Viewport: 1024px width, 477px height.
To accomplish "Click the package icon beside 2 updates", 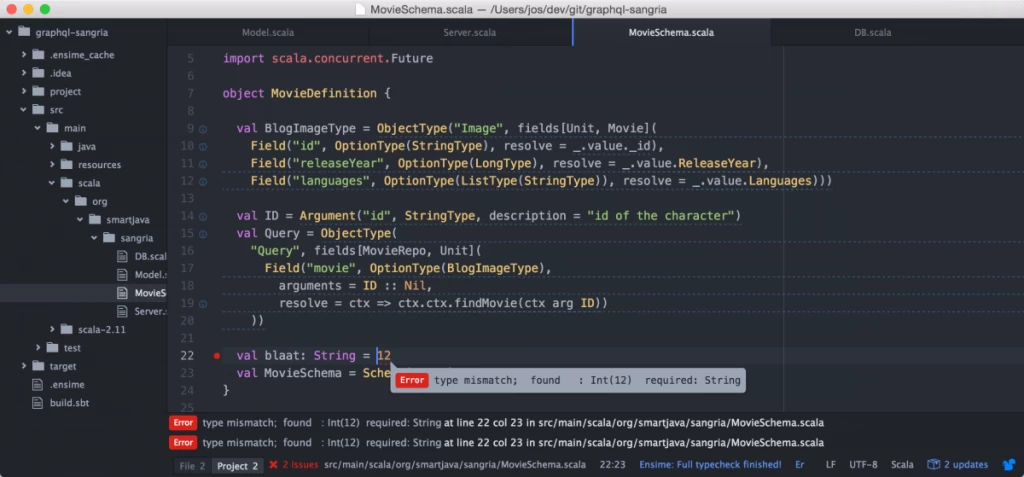I will pyautogui.click(x=933, y=465).
